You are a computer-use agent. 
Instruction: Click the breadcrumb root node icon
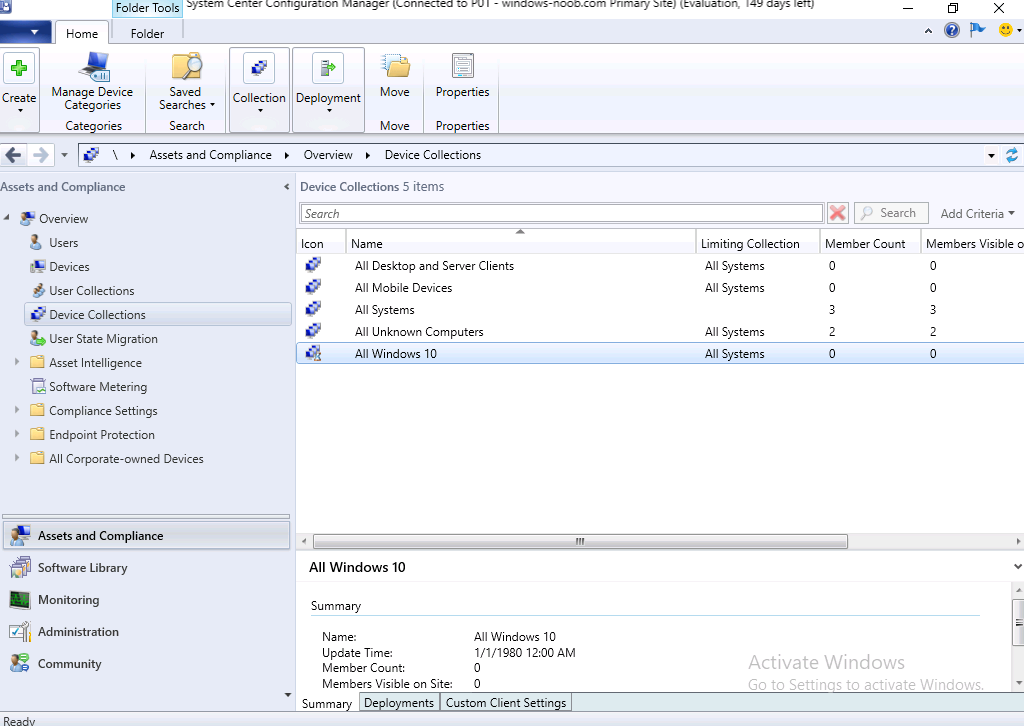point(91,155)
